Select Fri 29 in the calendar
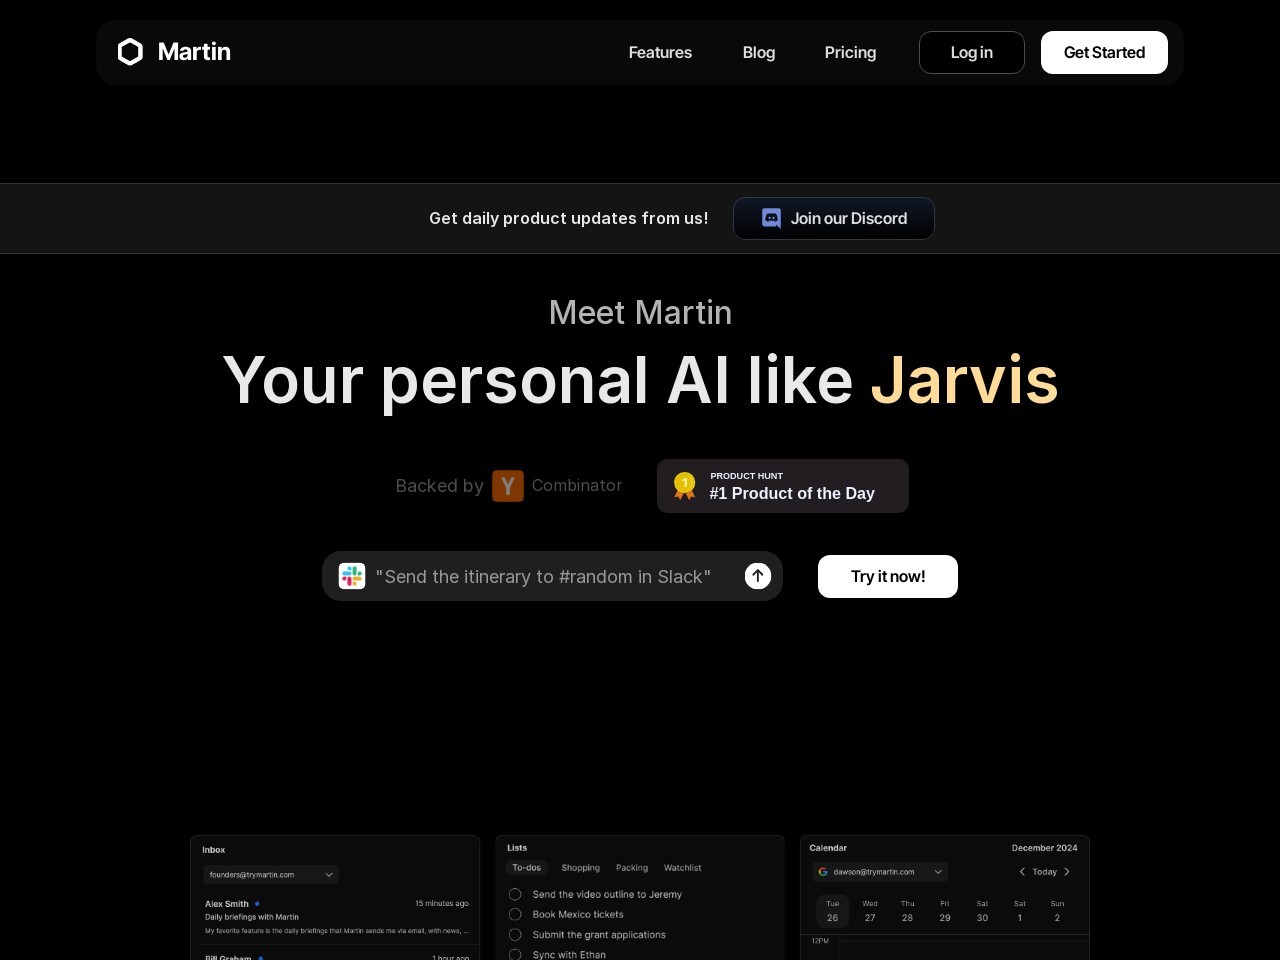This screenshot has height=960, width=1280. (945, 911)
